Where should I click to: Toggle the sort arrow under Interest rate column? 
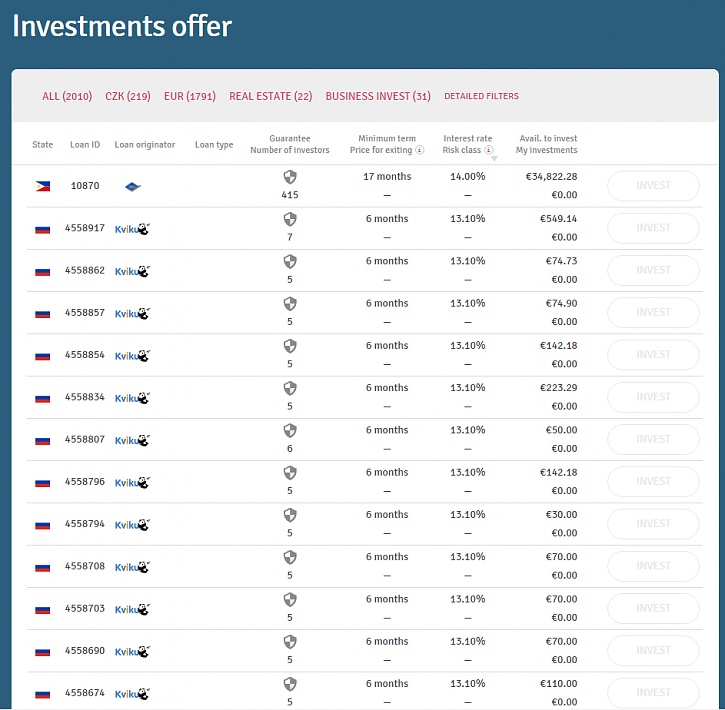(x=494, y=159)
